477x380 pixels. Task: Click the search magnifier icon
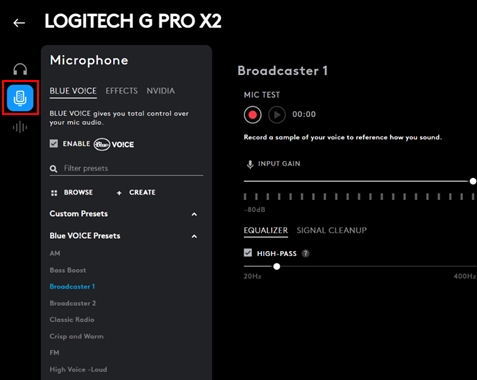(53, 169)
